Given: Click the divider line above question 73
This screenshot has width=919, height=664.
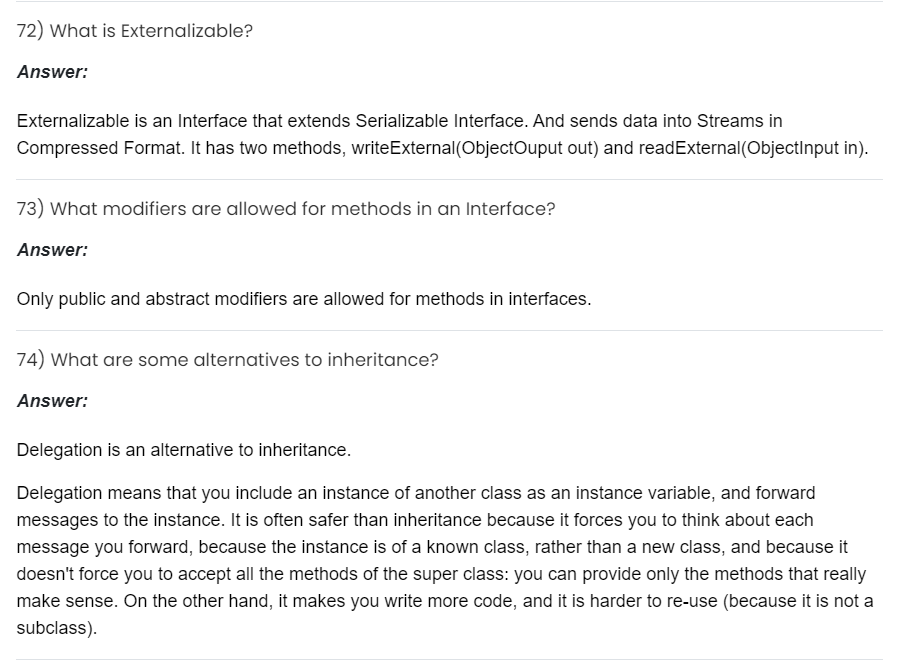Looking at the screenshot, I should tap(450, 180).
